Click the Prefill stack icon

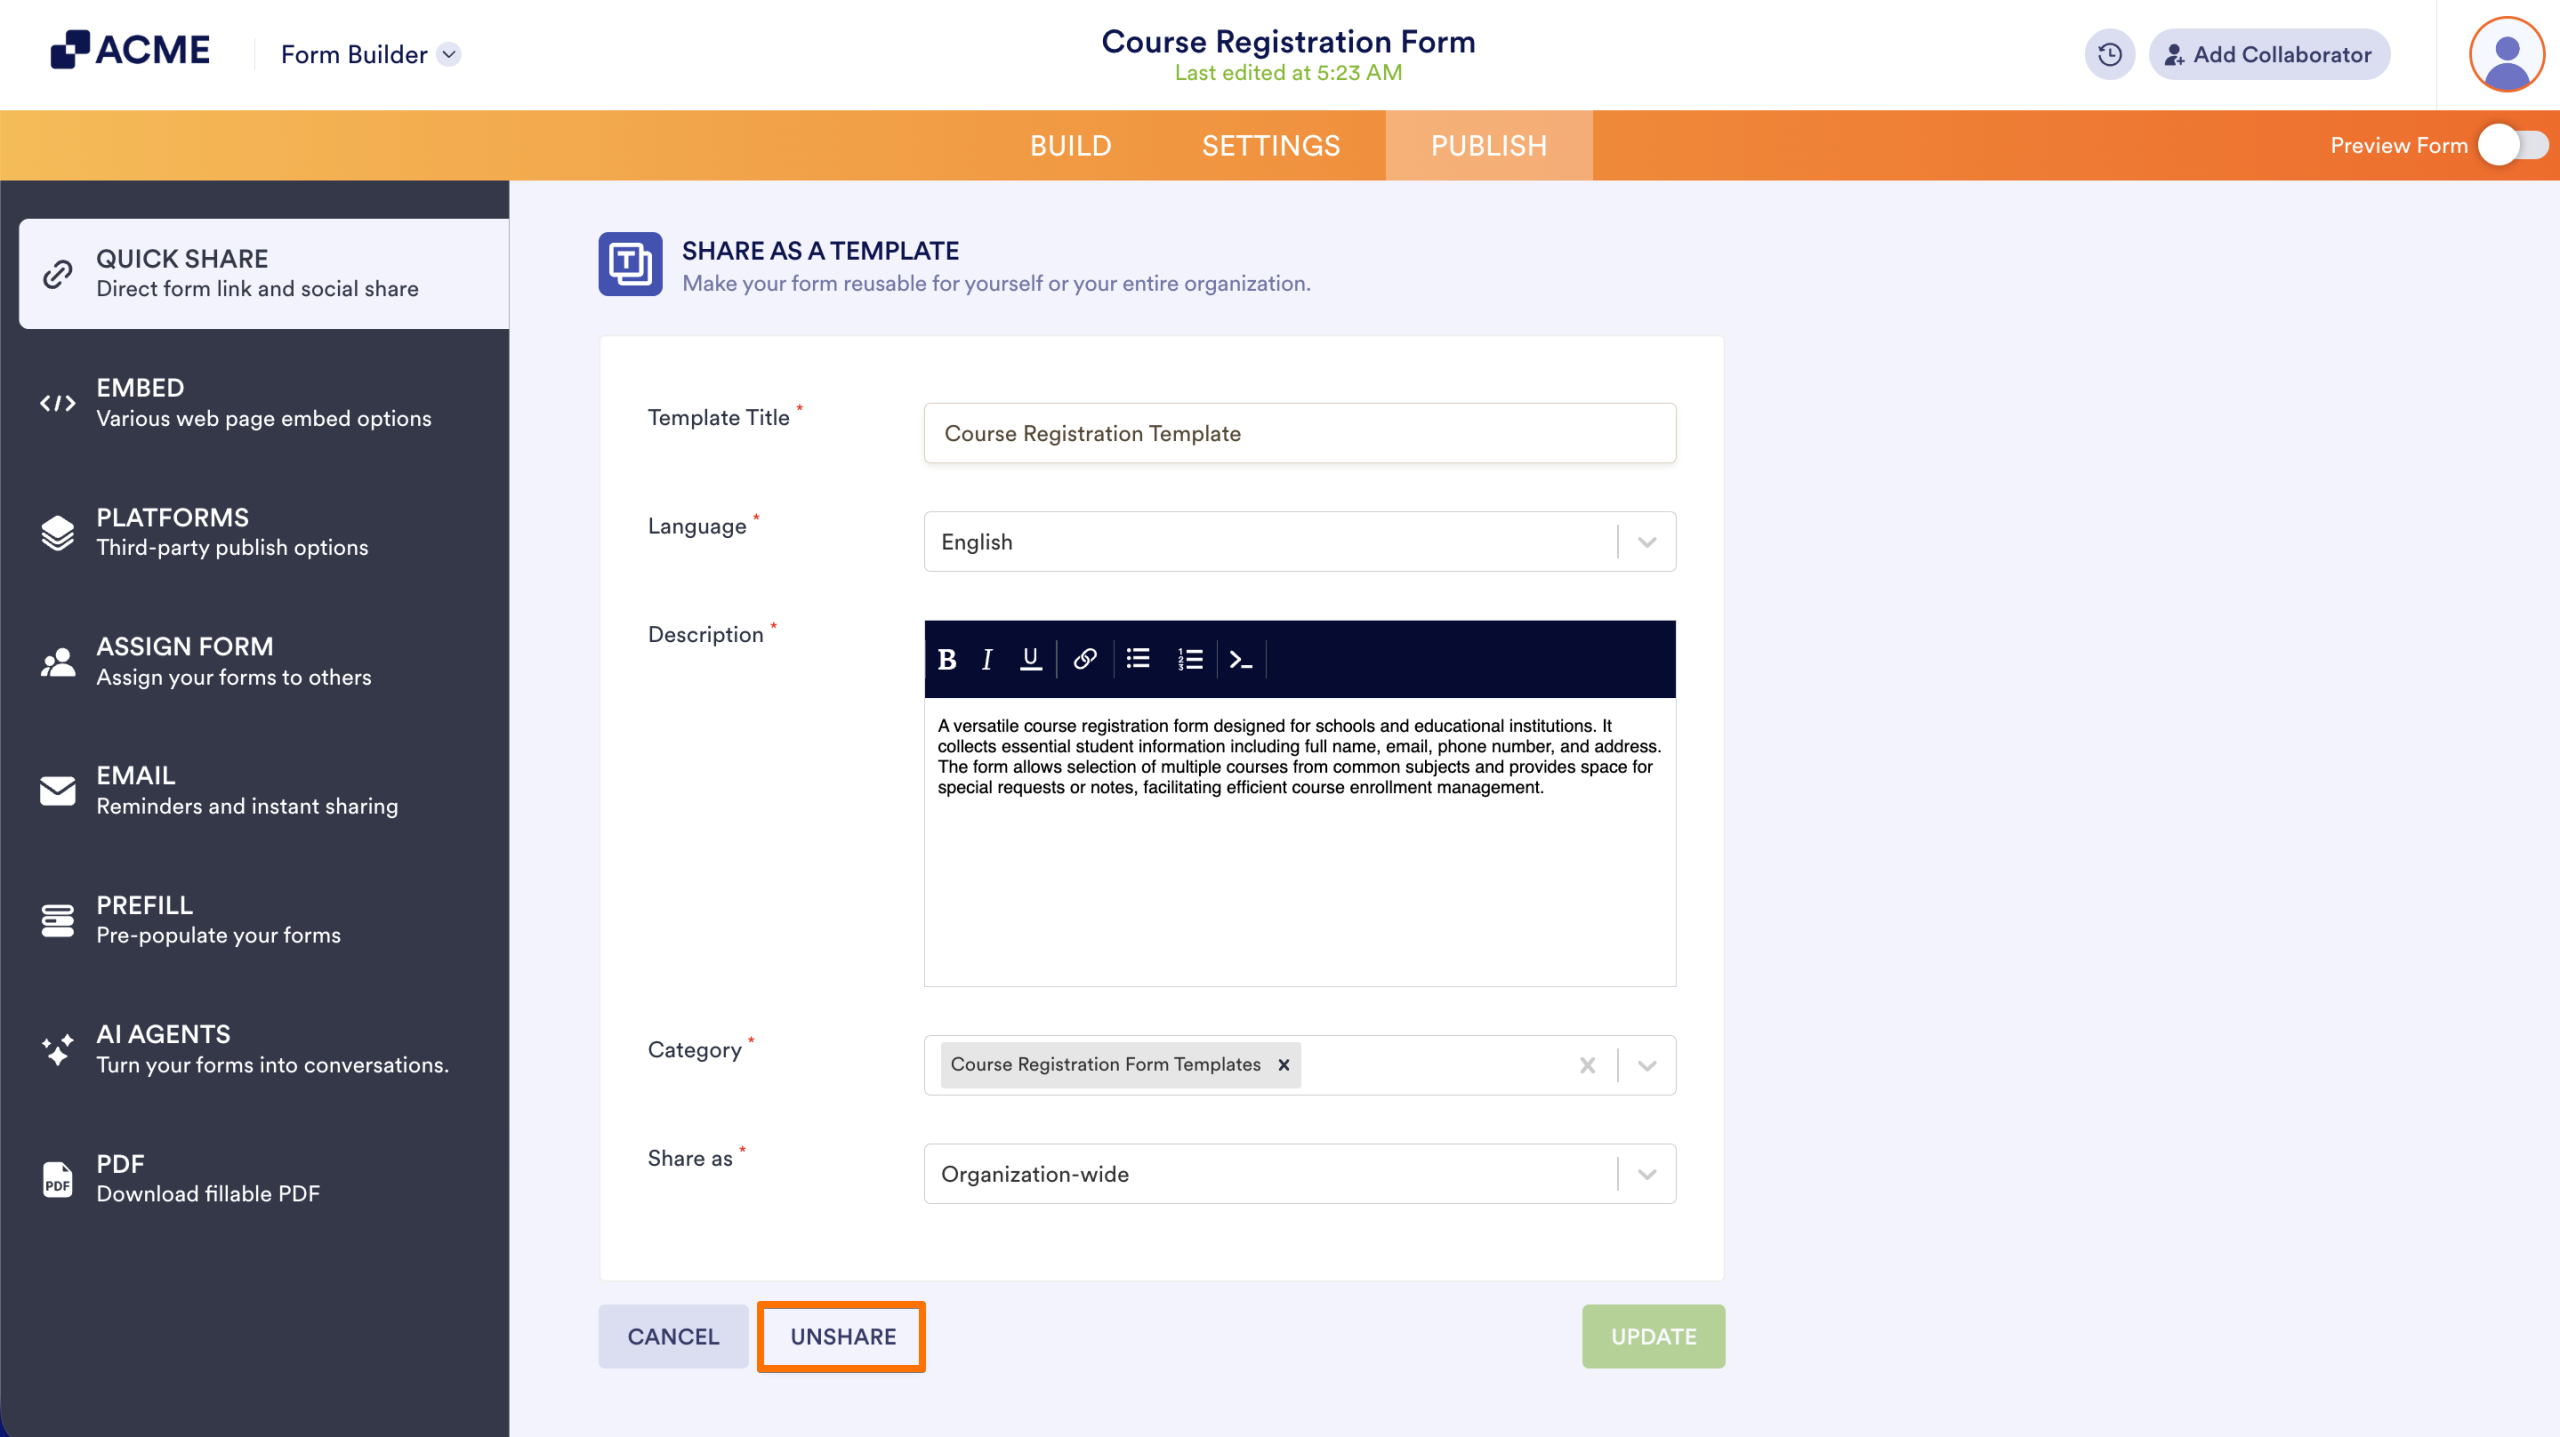57,919
